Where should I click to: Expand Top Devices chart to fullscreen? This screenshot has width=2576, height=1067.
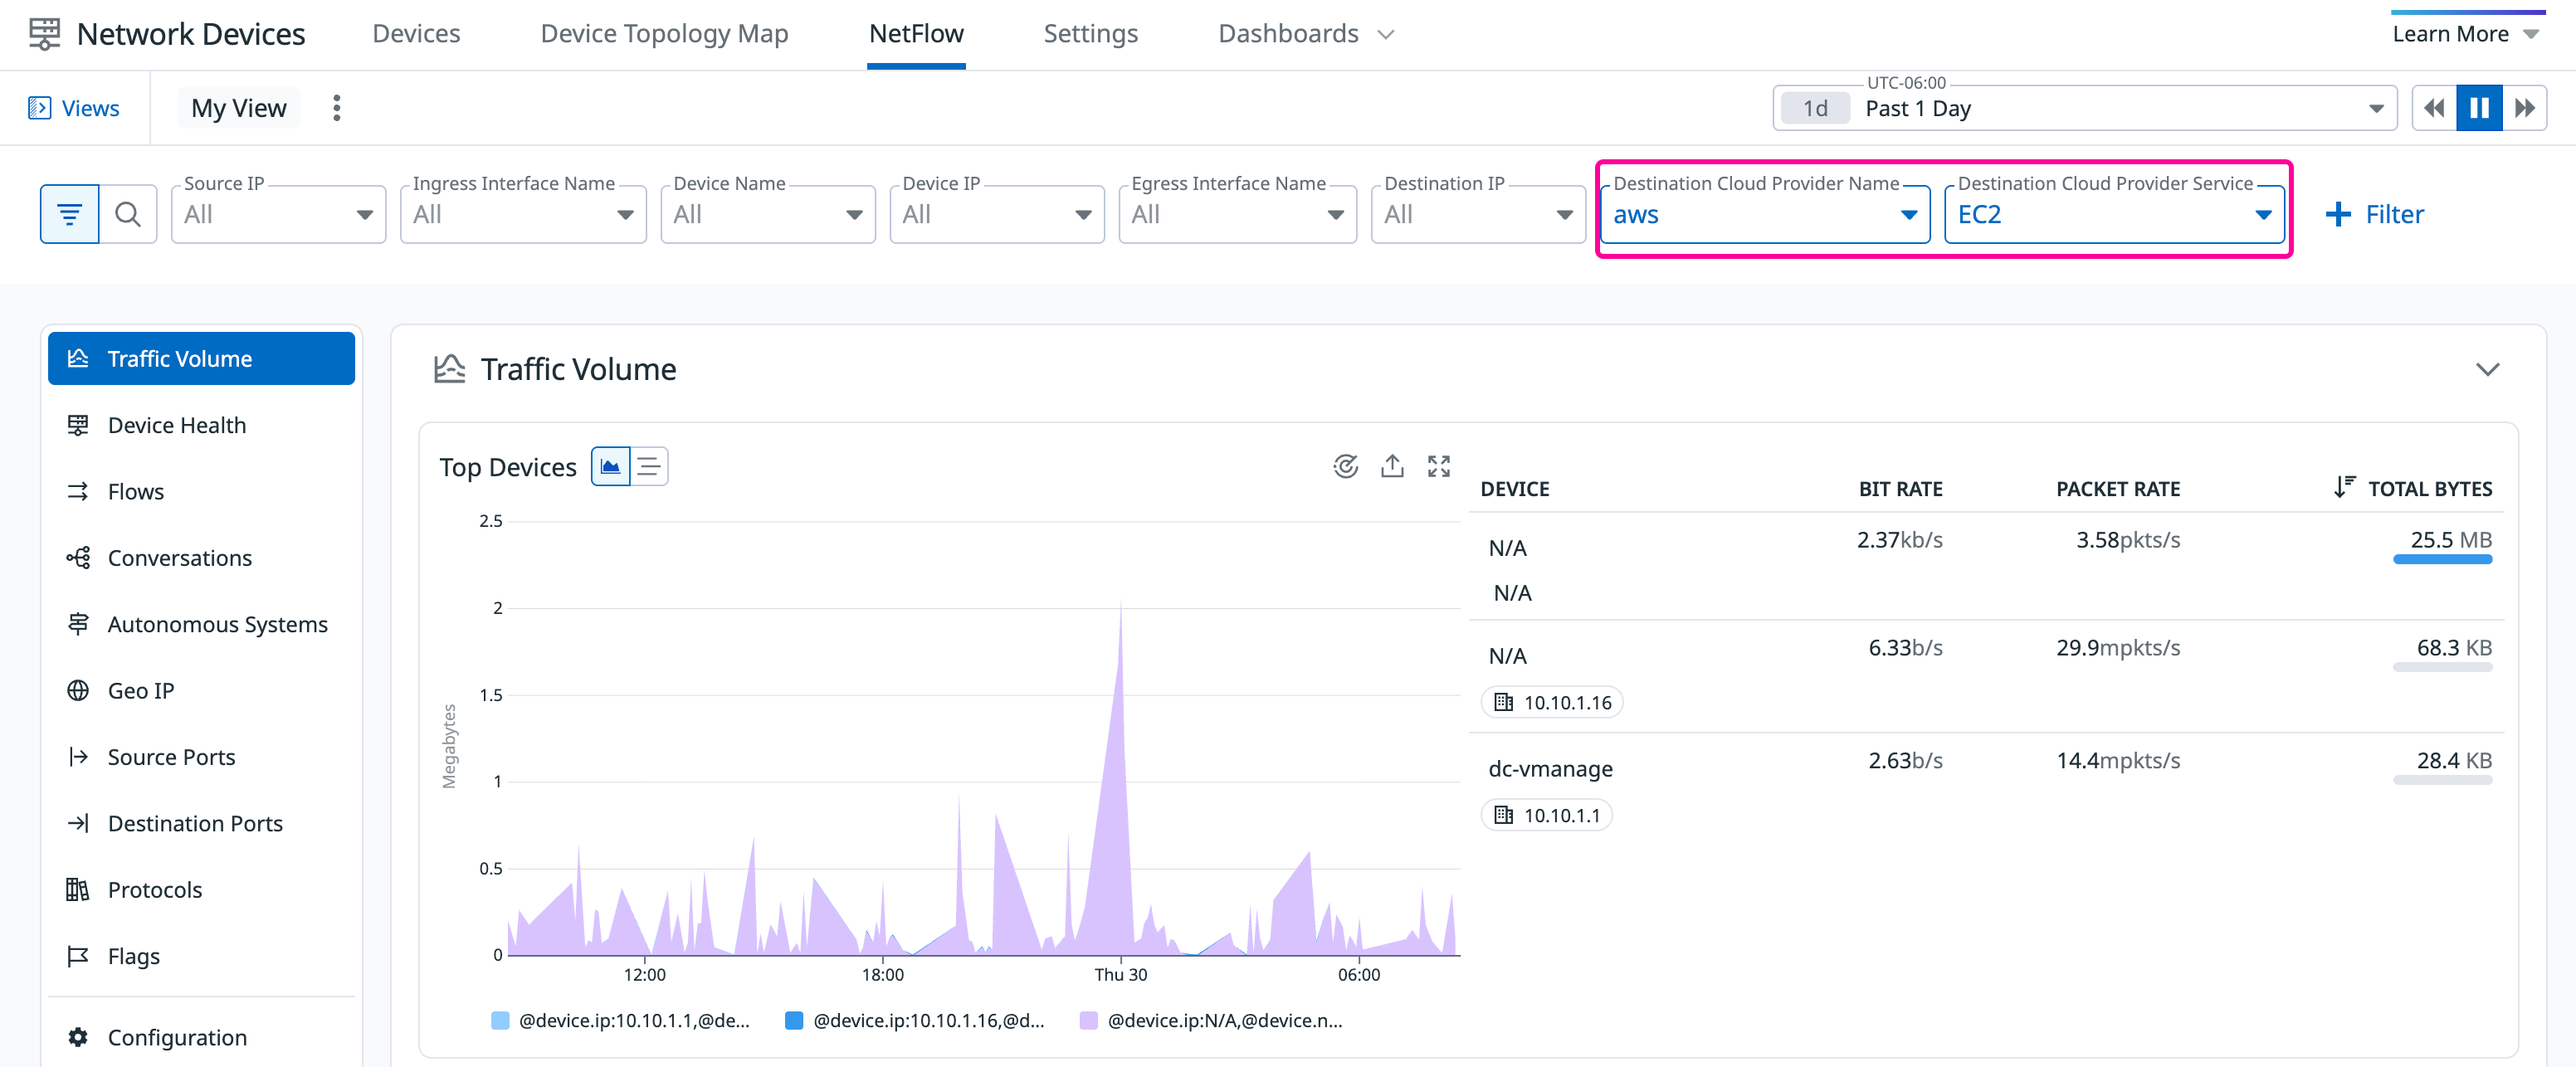[1438, 466]
